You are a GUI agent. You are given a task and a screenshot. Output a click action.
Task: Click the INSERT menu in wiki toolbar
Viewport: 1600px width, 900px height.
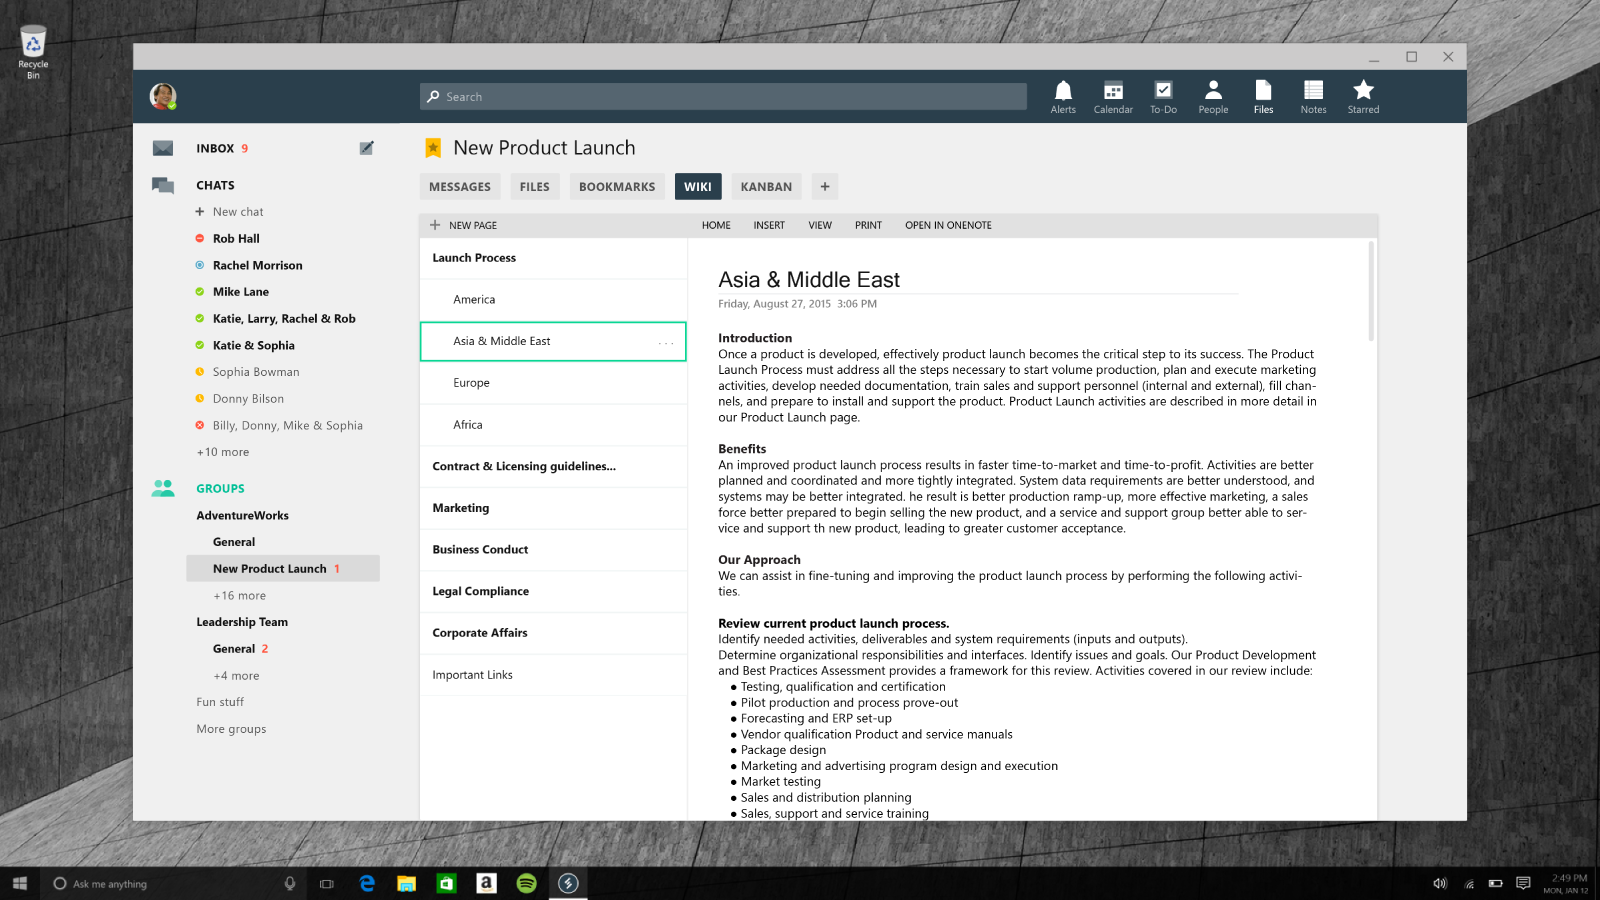point(769,226)
